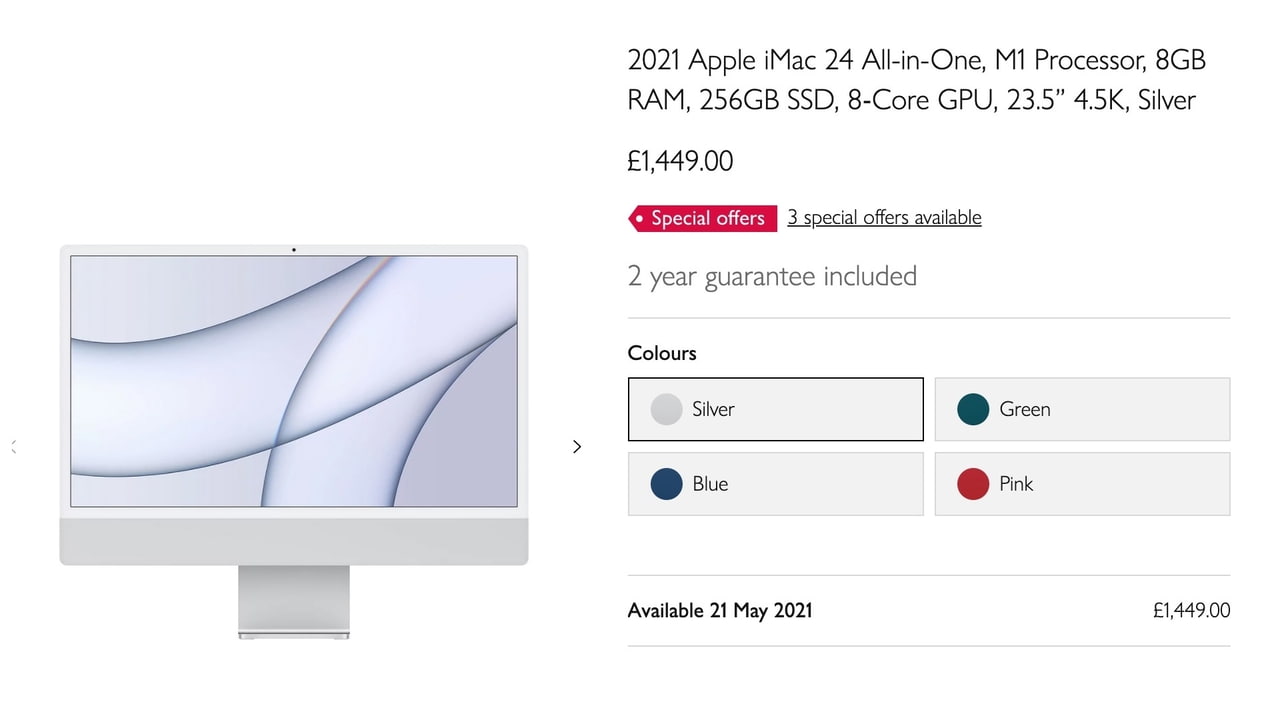The width and height of the screenshot is (1280, 720).
Task: Click the Colours section heading
Action: click(x=662, y=353)
